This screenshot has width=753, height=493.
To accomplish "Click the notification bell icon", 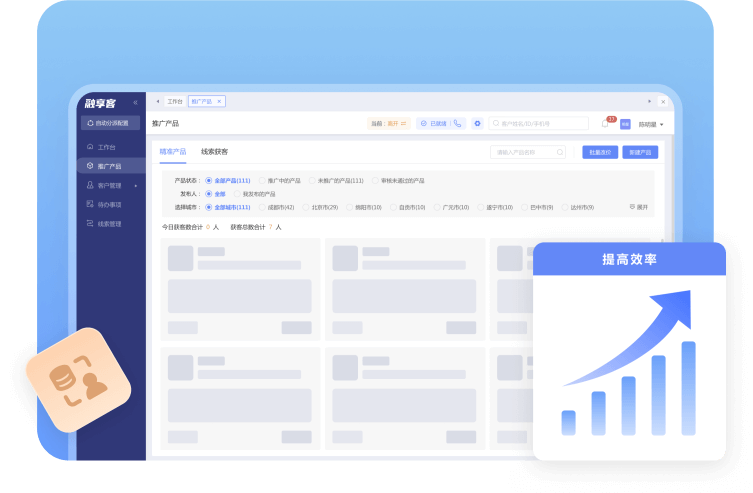I will click(x=605, y=124).
